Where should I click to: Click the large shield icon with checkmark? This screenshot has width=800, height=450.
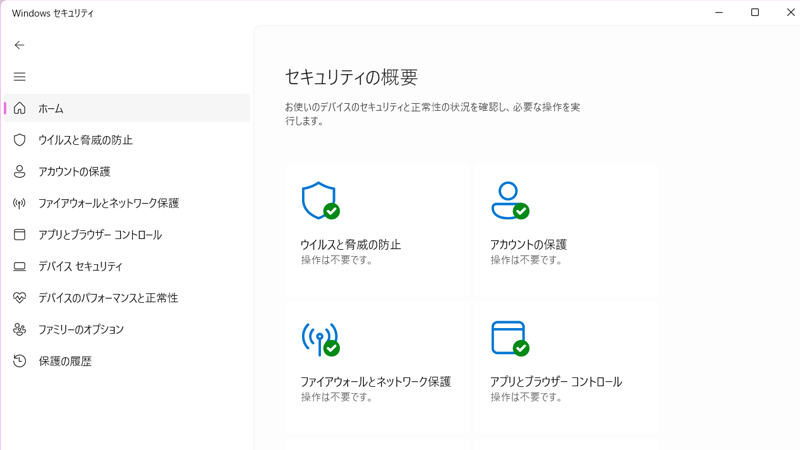320,201
